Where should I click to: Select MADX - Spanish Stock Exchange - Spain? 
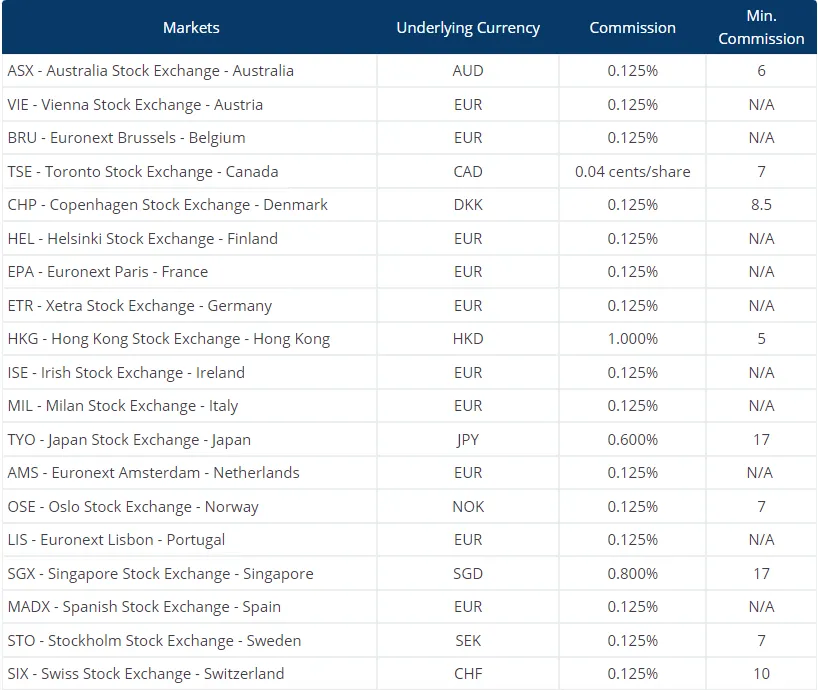coord(144,607)
